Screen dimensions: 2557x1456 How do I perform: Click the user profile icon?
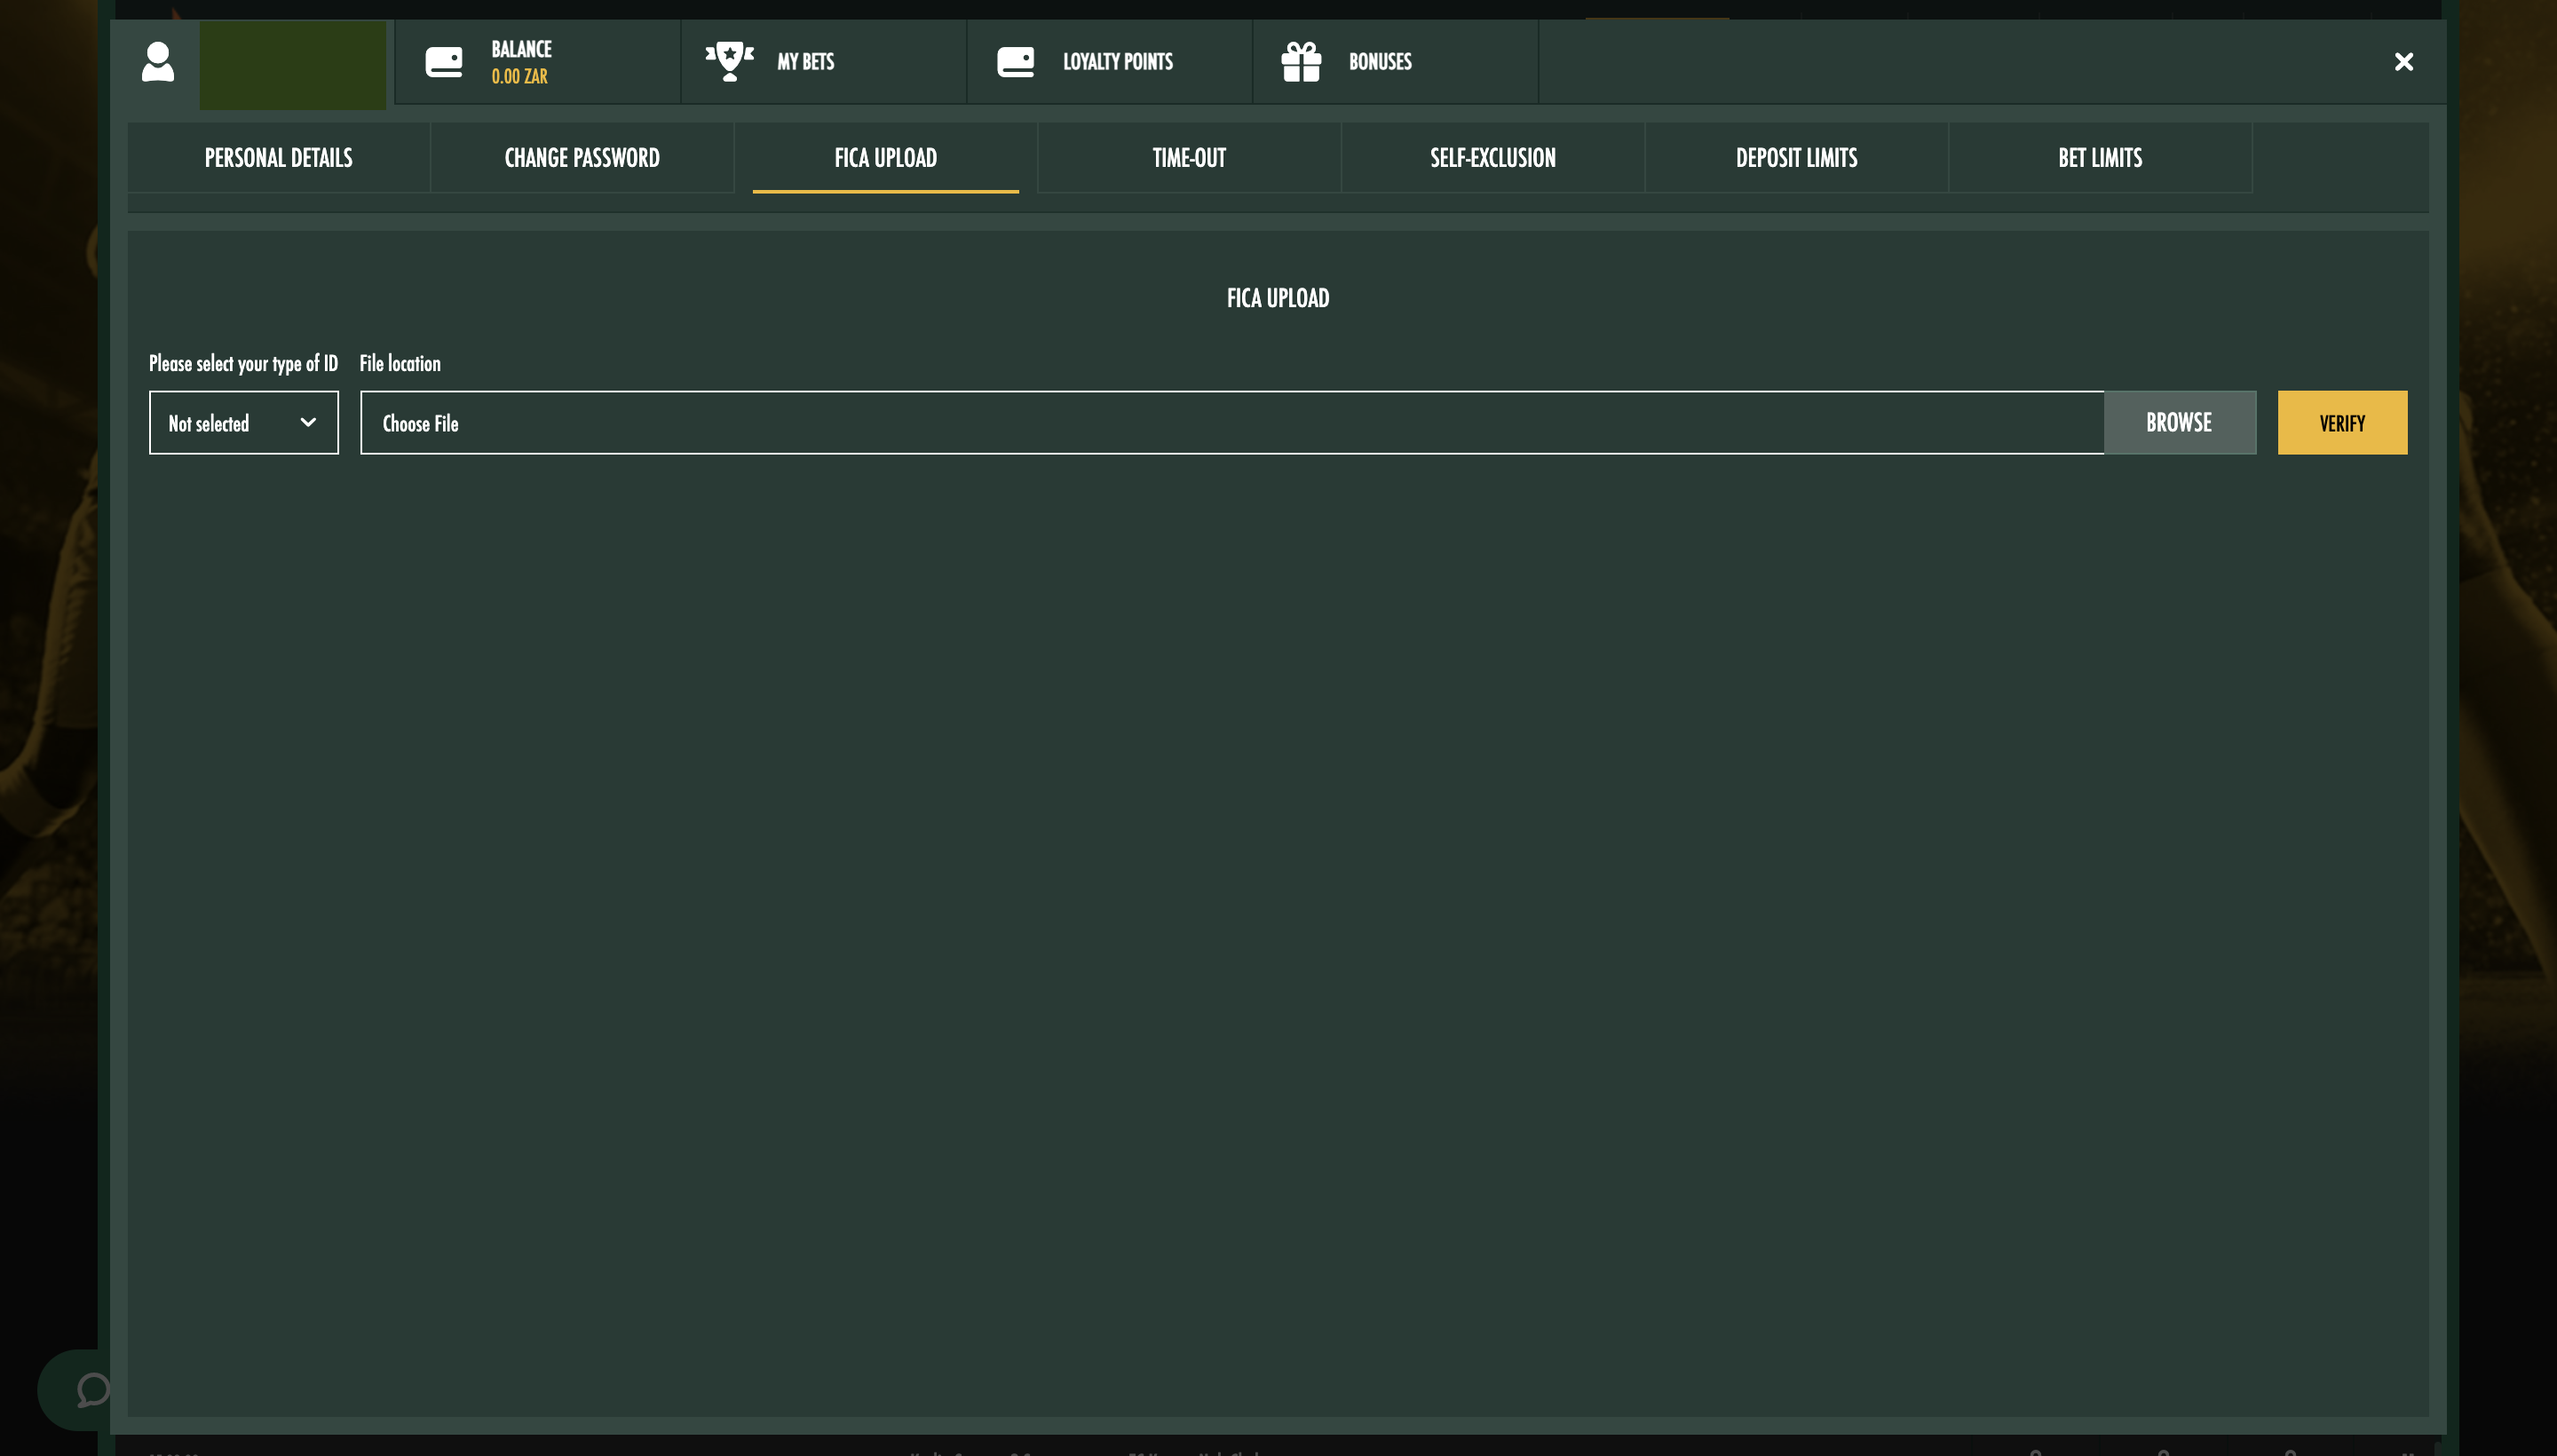[x=157, y=63]
